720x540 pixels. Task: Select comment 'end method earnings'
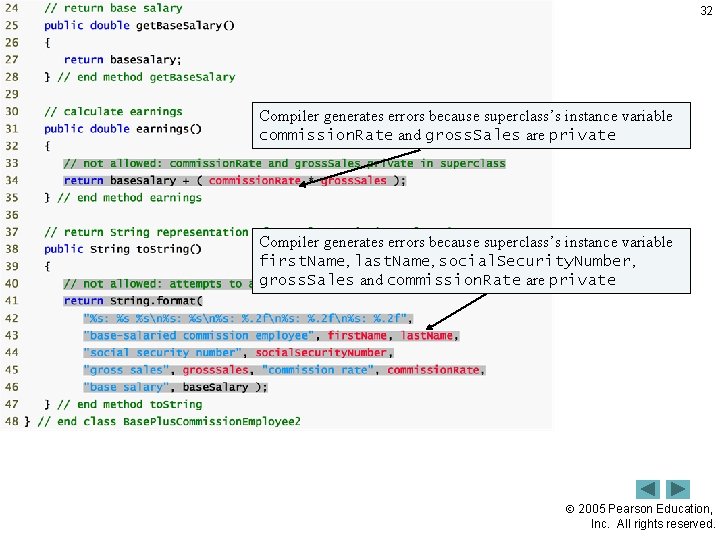tap(129, 197)
